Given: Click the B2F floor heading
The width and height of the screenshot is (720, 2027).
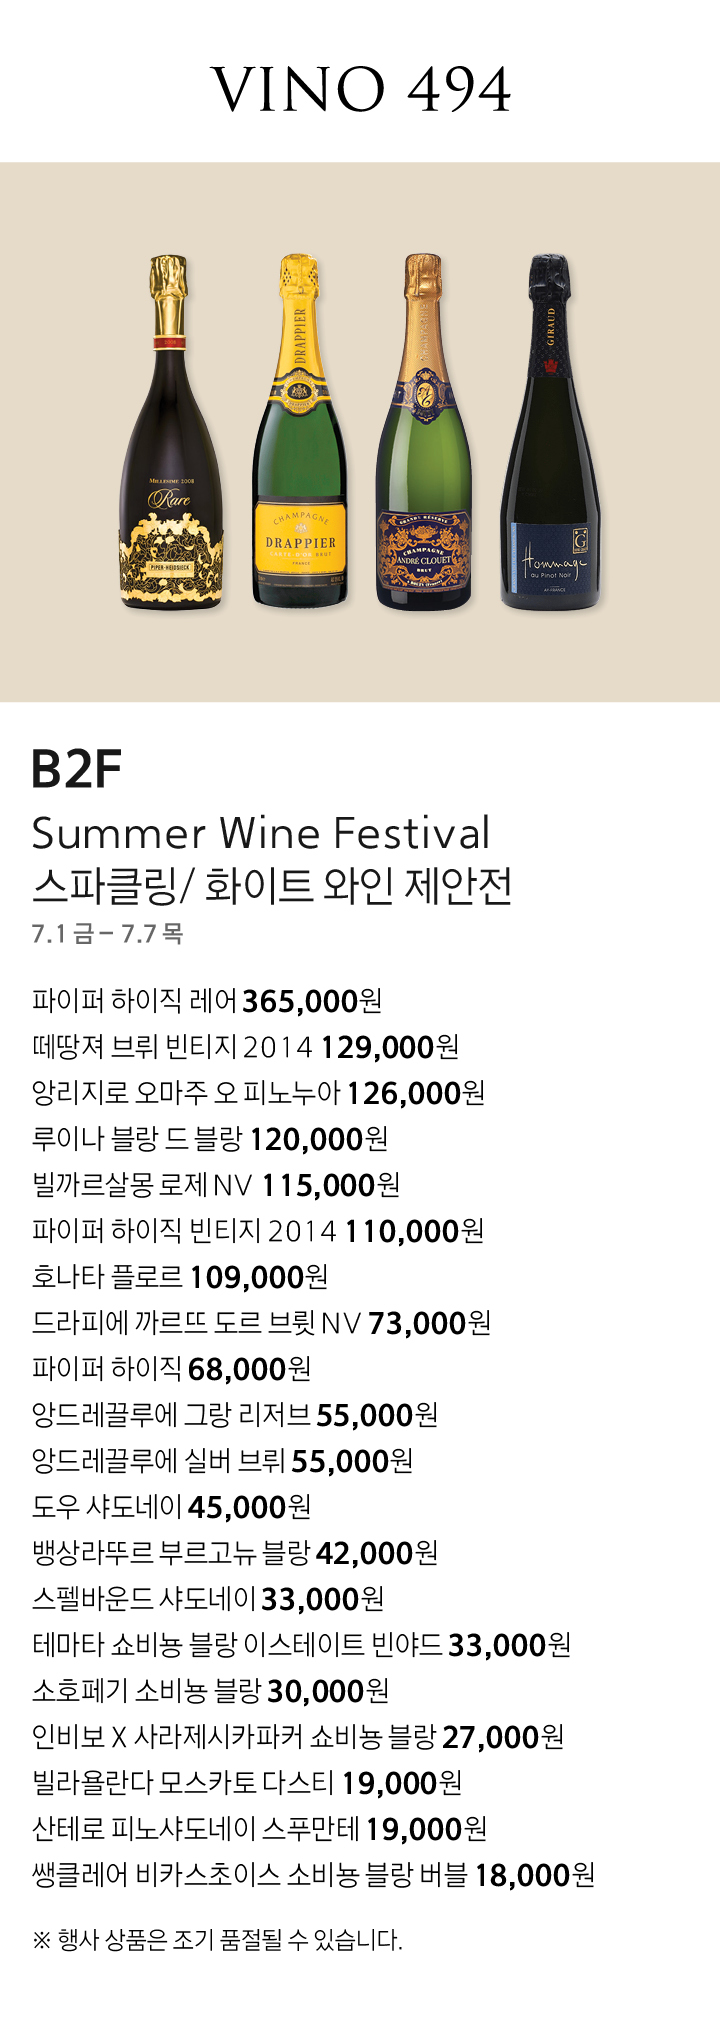Looking at the screenshot, I should click(x=76, y=769).
